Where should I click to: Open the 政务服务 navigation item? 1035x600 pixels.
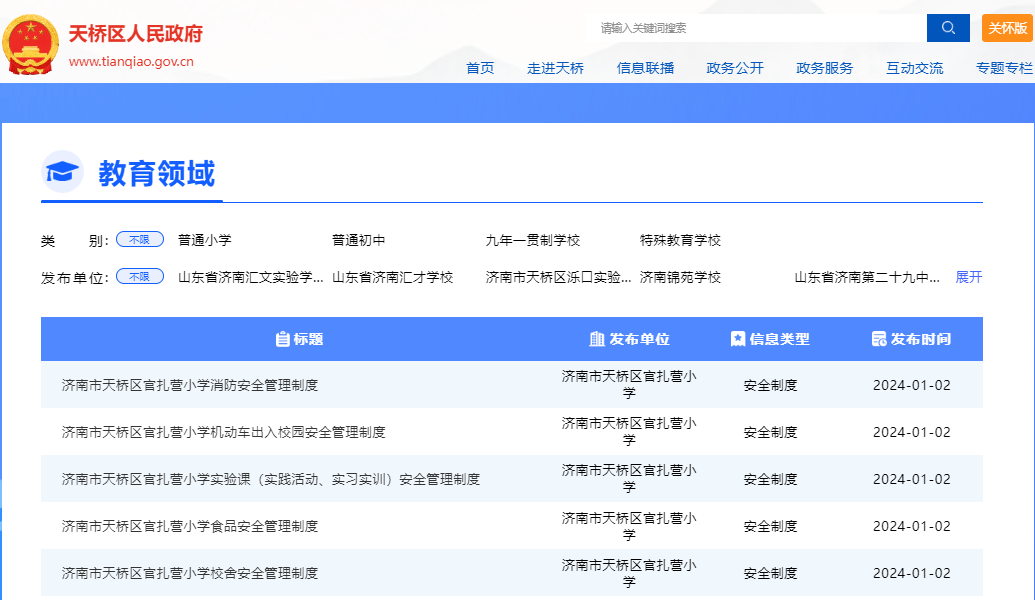[824, 68]
